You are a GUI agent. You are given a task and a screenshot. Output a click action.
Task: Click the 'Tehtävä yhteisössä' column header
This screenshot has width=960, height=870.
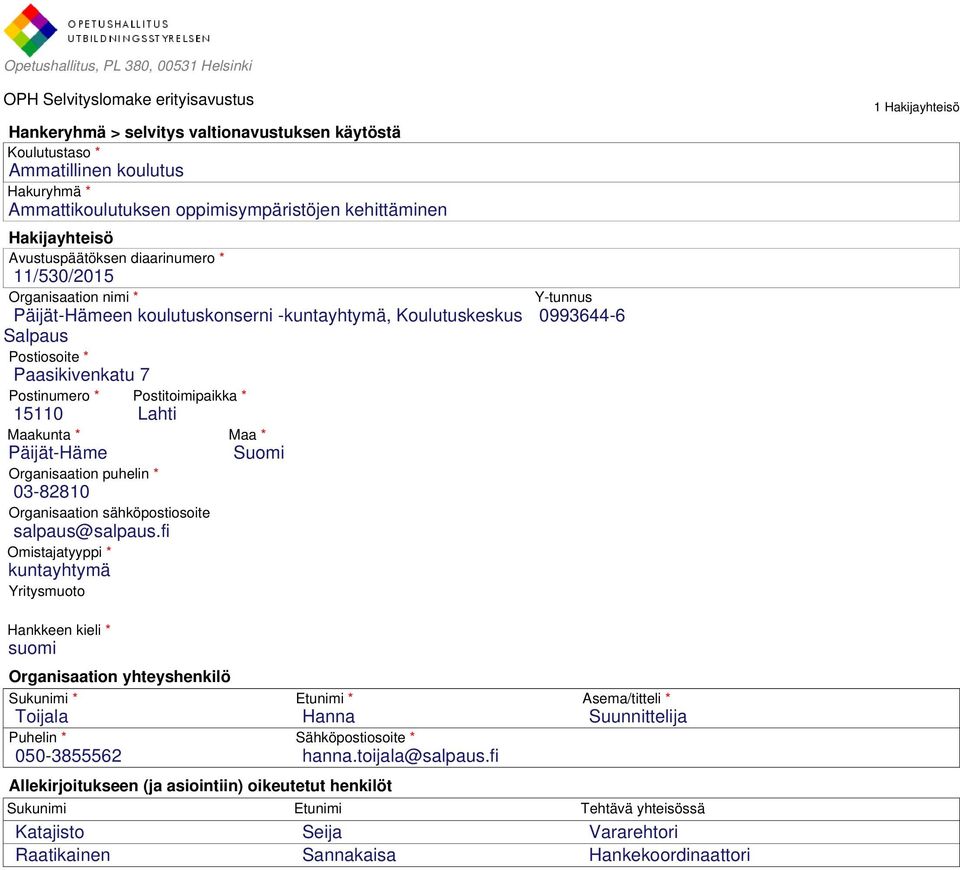click(643, 809)
